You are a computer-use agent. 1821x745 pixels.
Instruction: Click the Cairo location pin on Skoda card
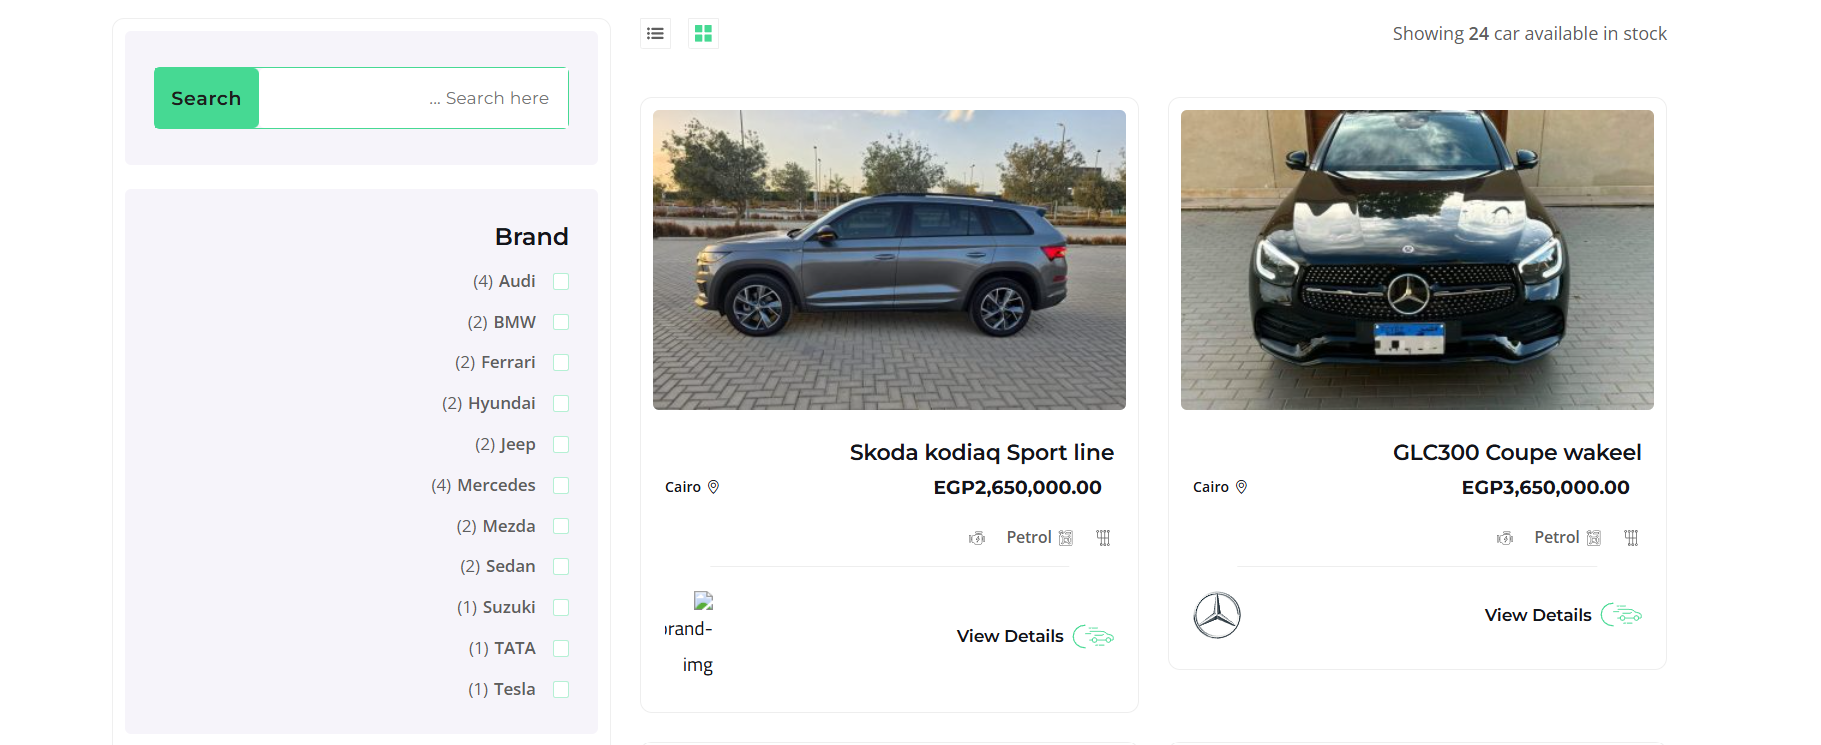[713, 487]
